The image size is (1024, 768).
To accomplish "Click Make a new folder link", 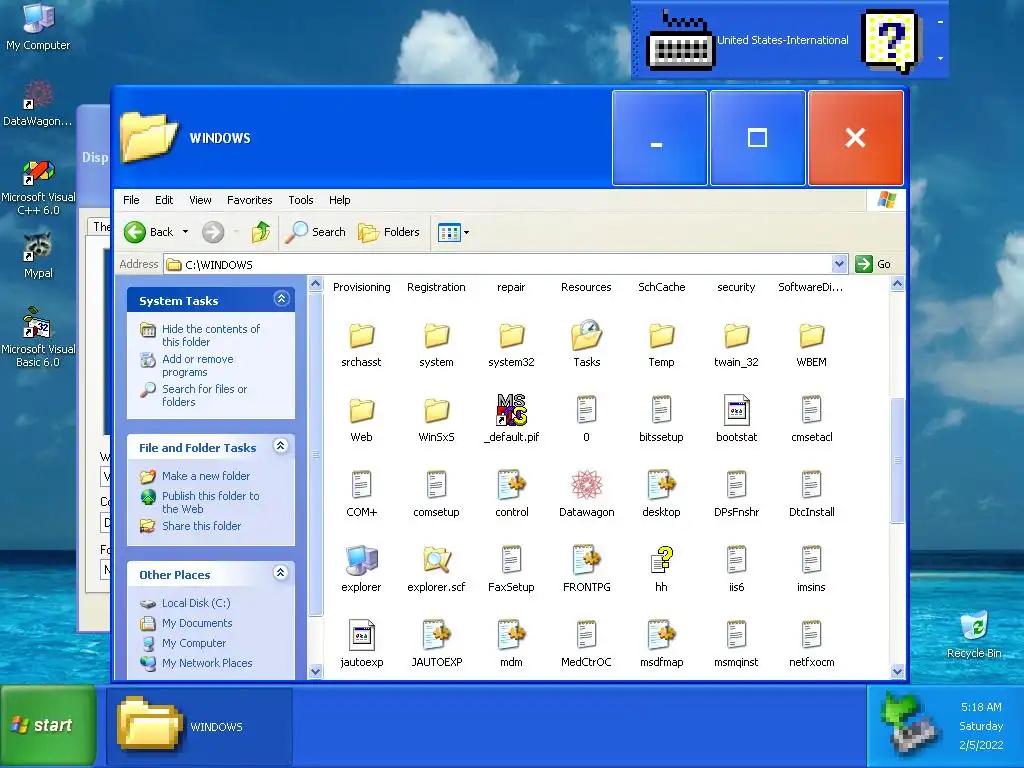I will click(x=206, y=476).
